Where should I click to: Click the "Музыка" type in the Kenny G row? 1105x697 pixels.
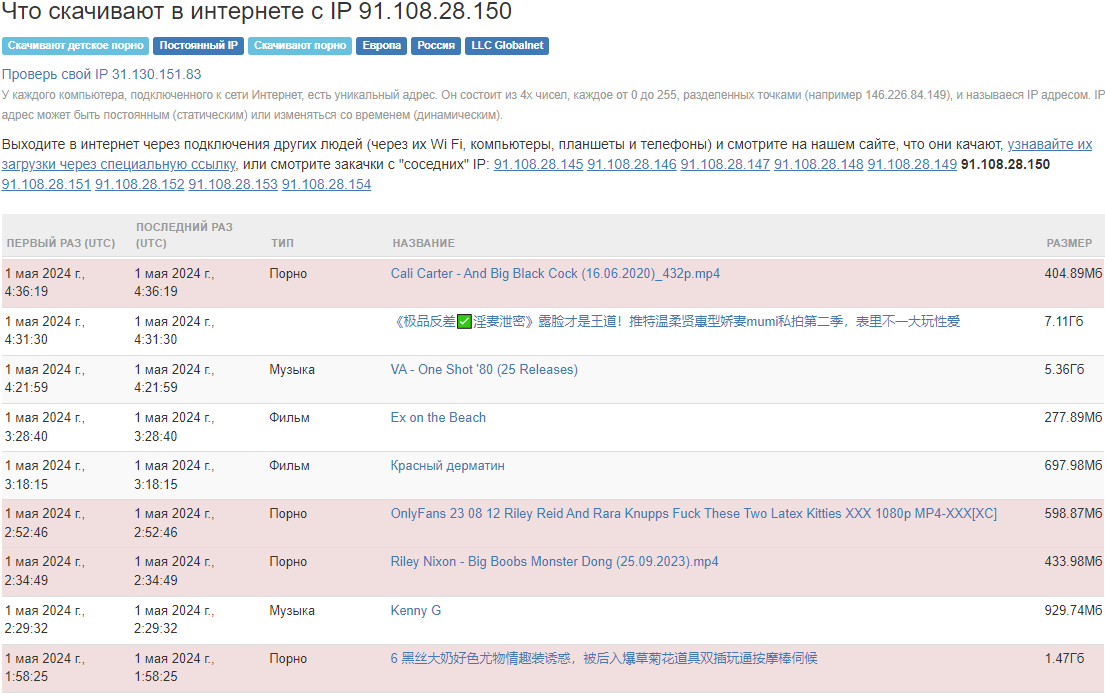point(292,610)
